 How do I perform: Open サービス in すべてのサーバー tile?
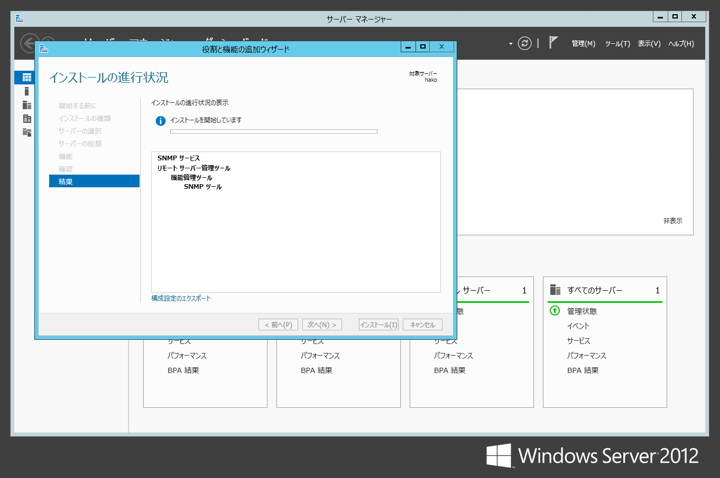(579, 341)
